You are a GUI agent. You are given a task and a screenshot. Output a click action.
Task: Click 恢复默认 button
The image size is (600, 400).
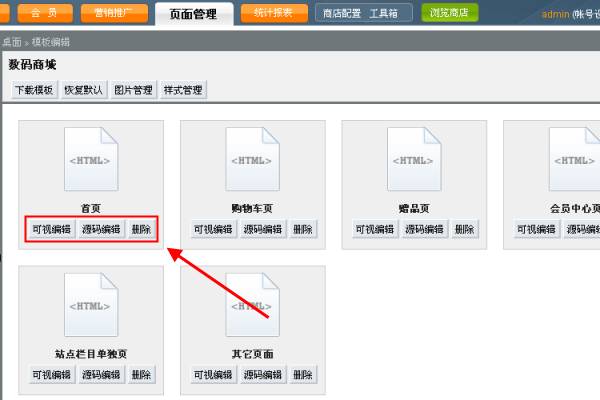click(x=83, y=90)
